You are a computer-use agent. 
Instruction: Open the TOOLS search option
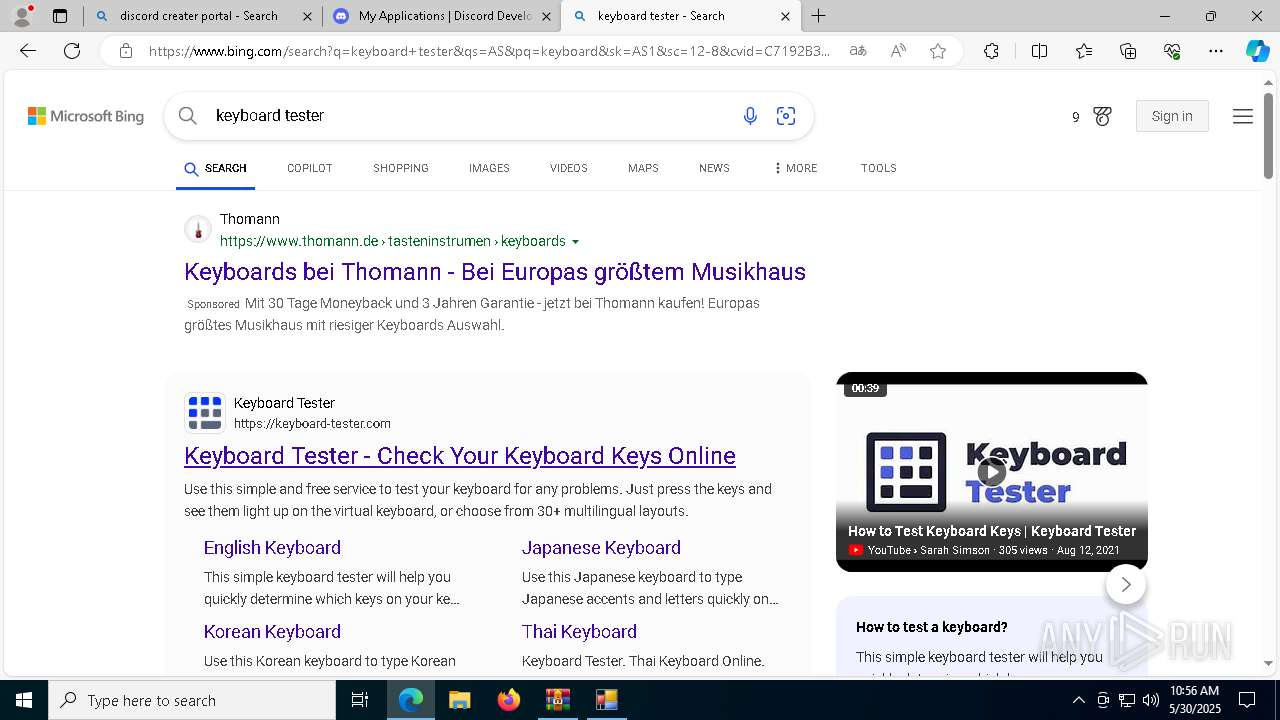[x=879, y=168]
